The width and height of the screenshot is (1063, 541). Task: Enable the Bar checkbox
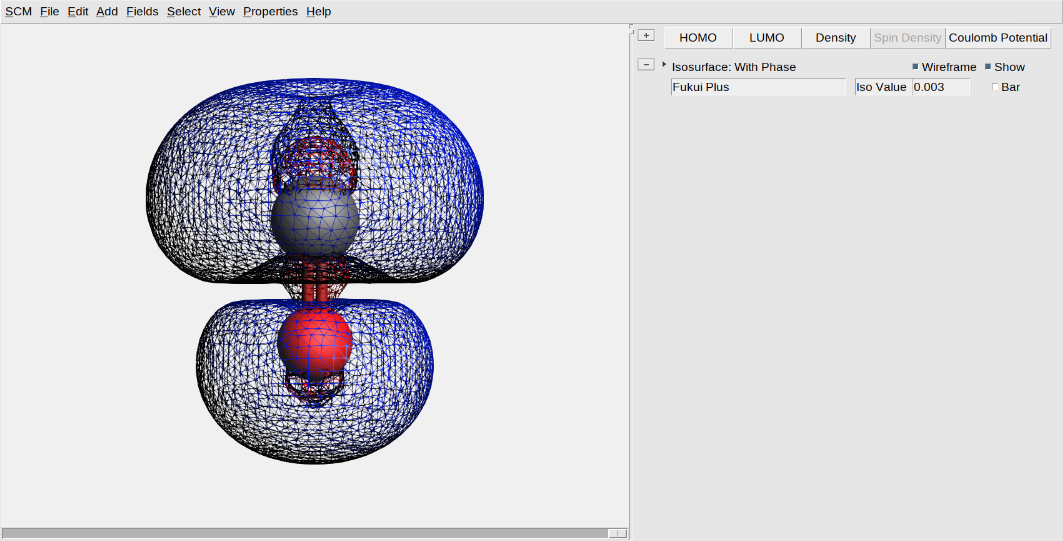(995, 88)
